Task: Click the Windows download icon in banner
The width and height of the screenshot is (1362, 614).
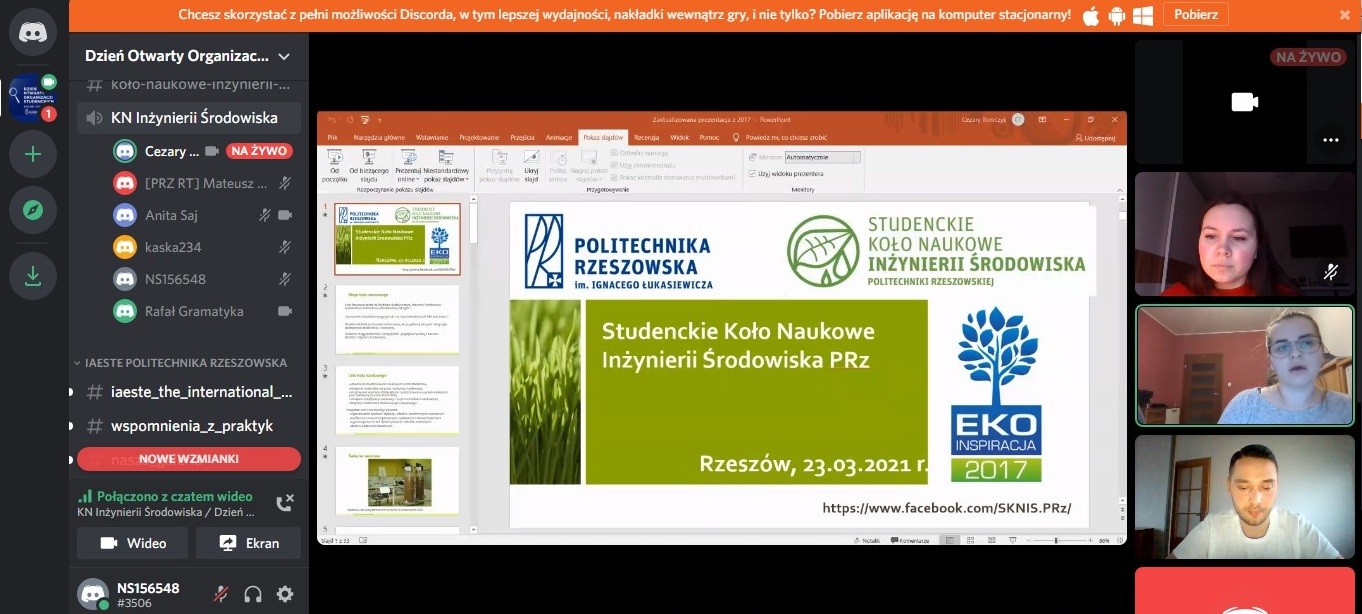Action: [1143, 15]
